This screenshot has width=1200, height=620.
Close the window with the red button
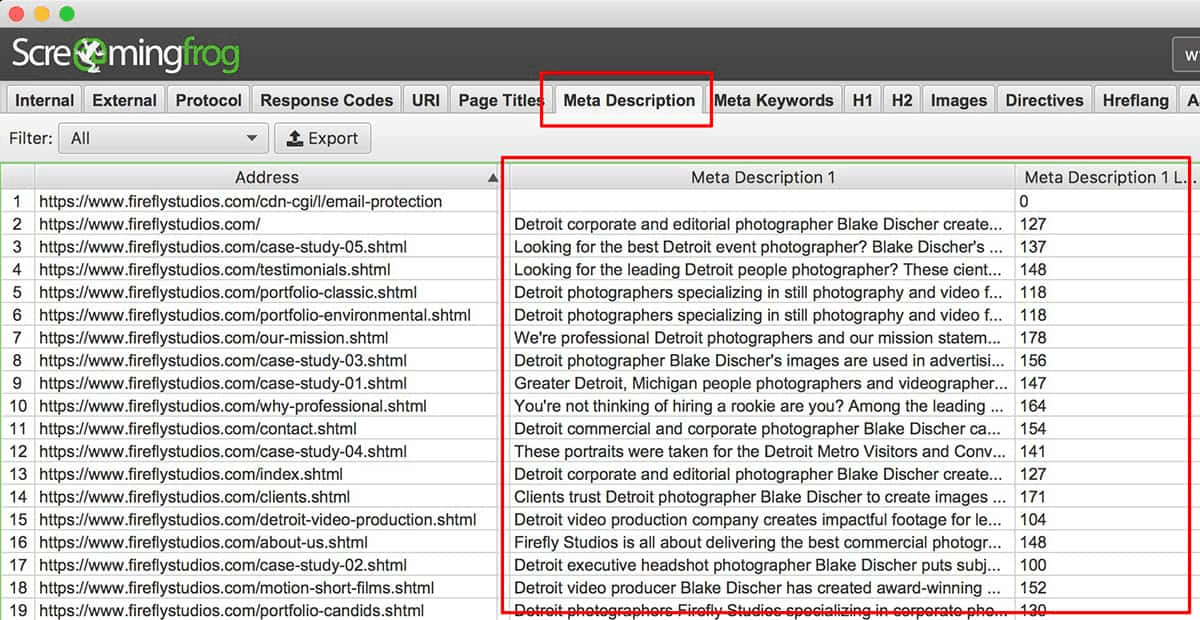click(16, 14)
